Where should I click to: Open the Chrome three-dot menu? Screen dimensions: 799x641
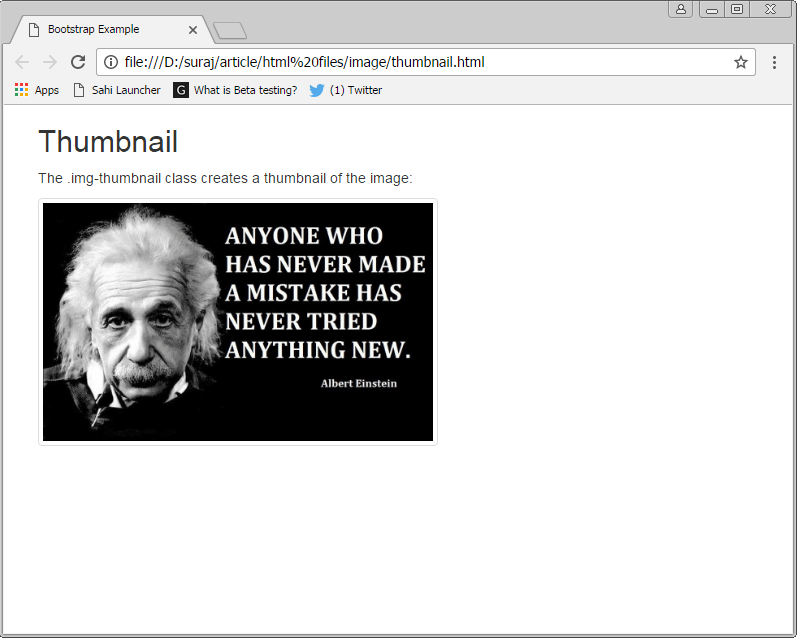pos(774,62)
